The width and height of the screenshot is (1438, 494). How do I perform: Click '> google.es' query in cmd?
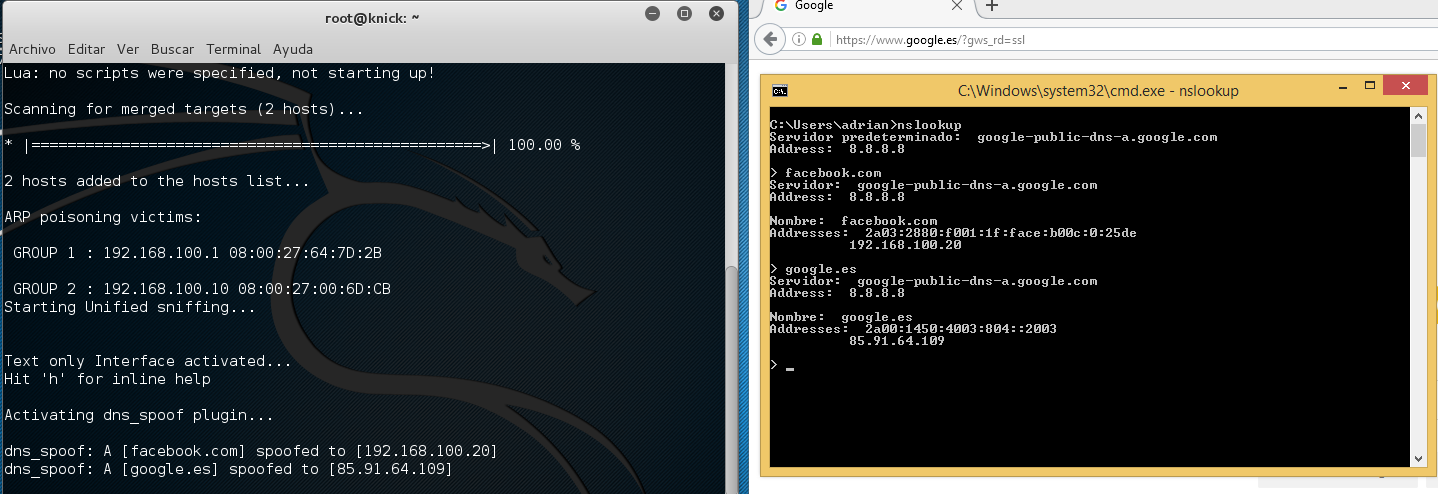(x=814, y=269)
